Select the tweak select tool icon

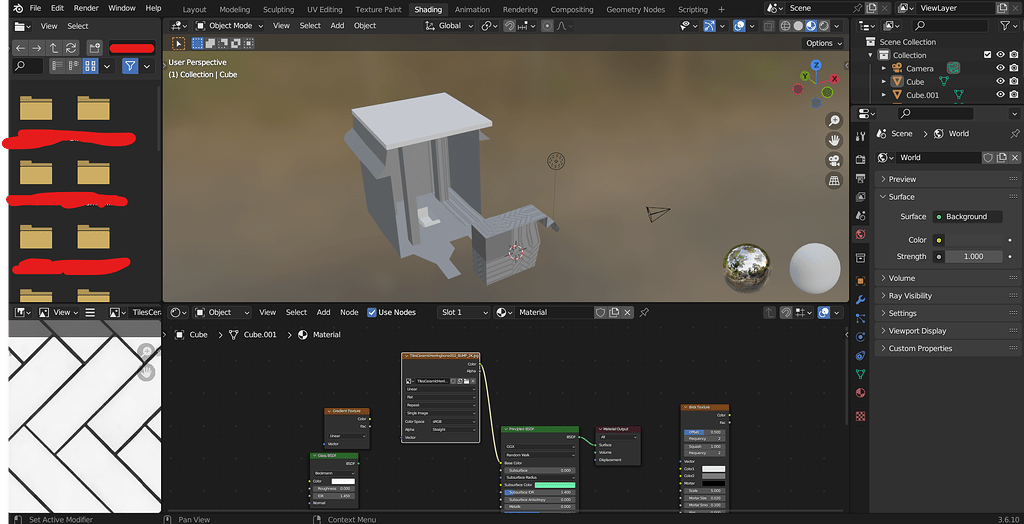[x=178, y=43]
